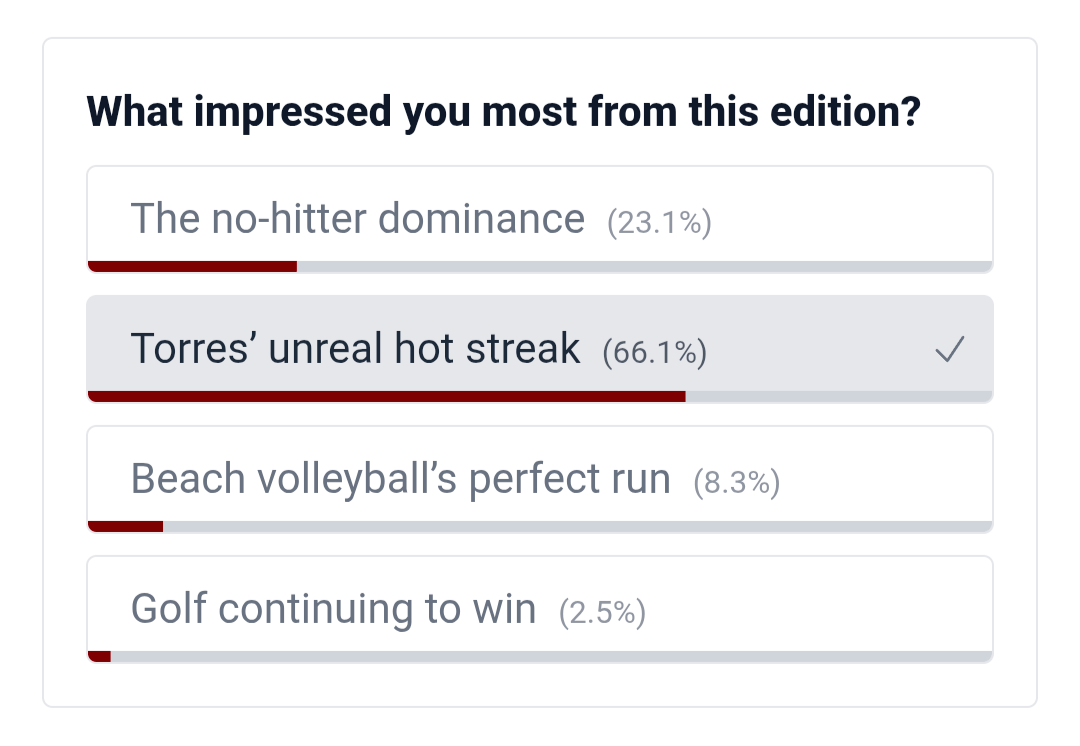Choose "Torres' unreal hot streak" option text
Image resolution: width=1080 pixels, height=746 pixels.
[355, 348]
